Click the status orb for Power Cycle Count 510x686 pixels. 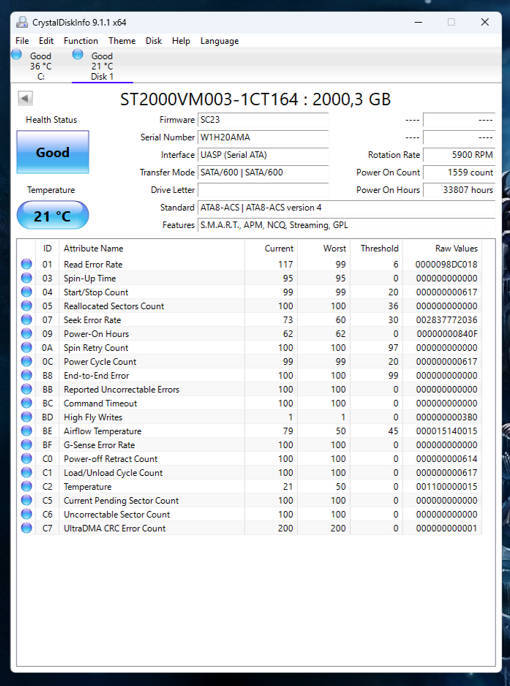pos(27,361)
